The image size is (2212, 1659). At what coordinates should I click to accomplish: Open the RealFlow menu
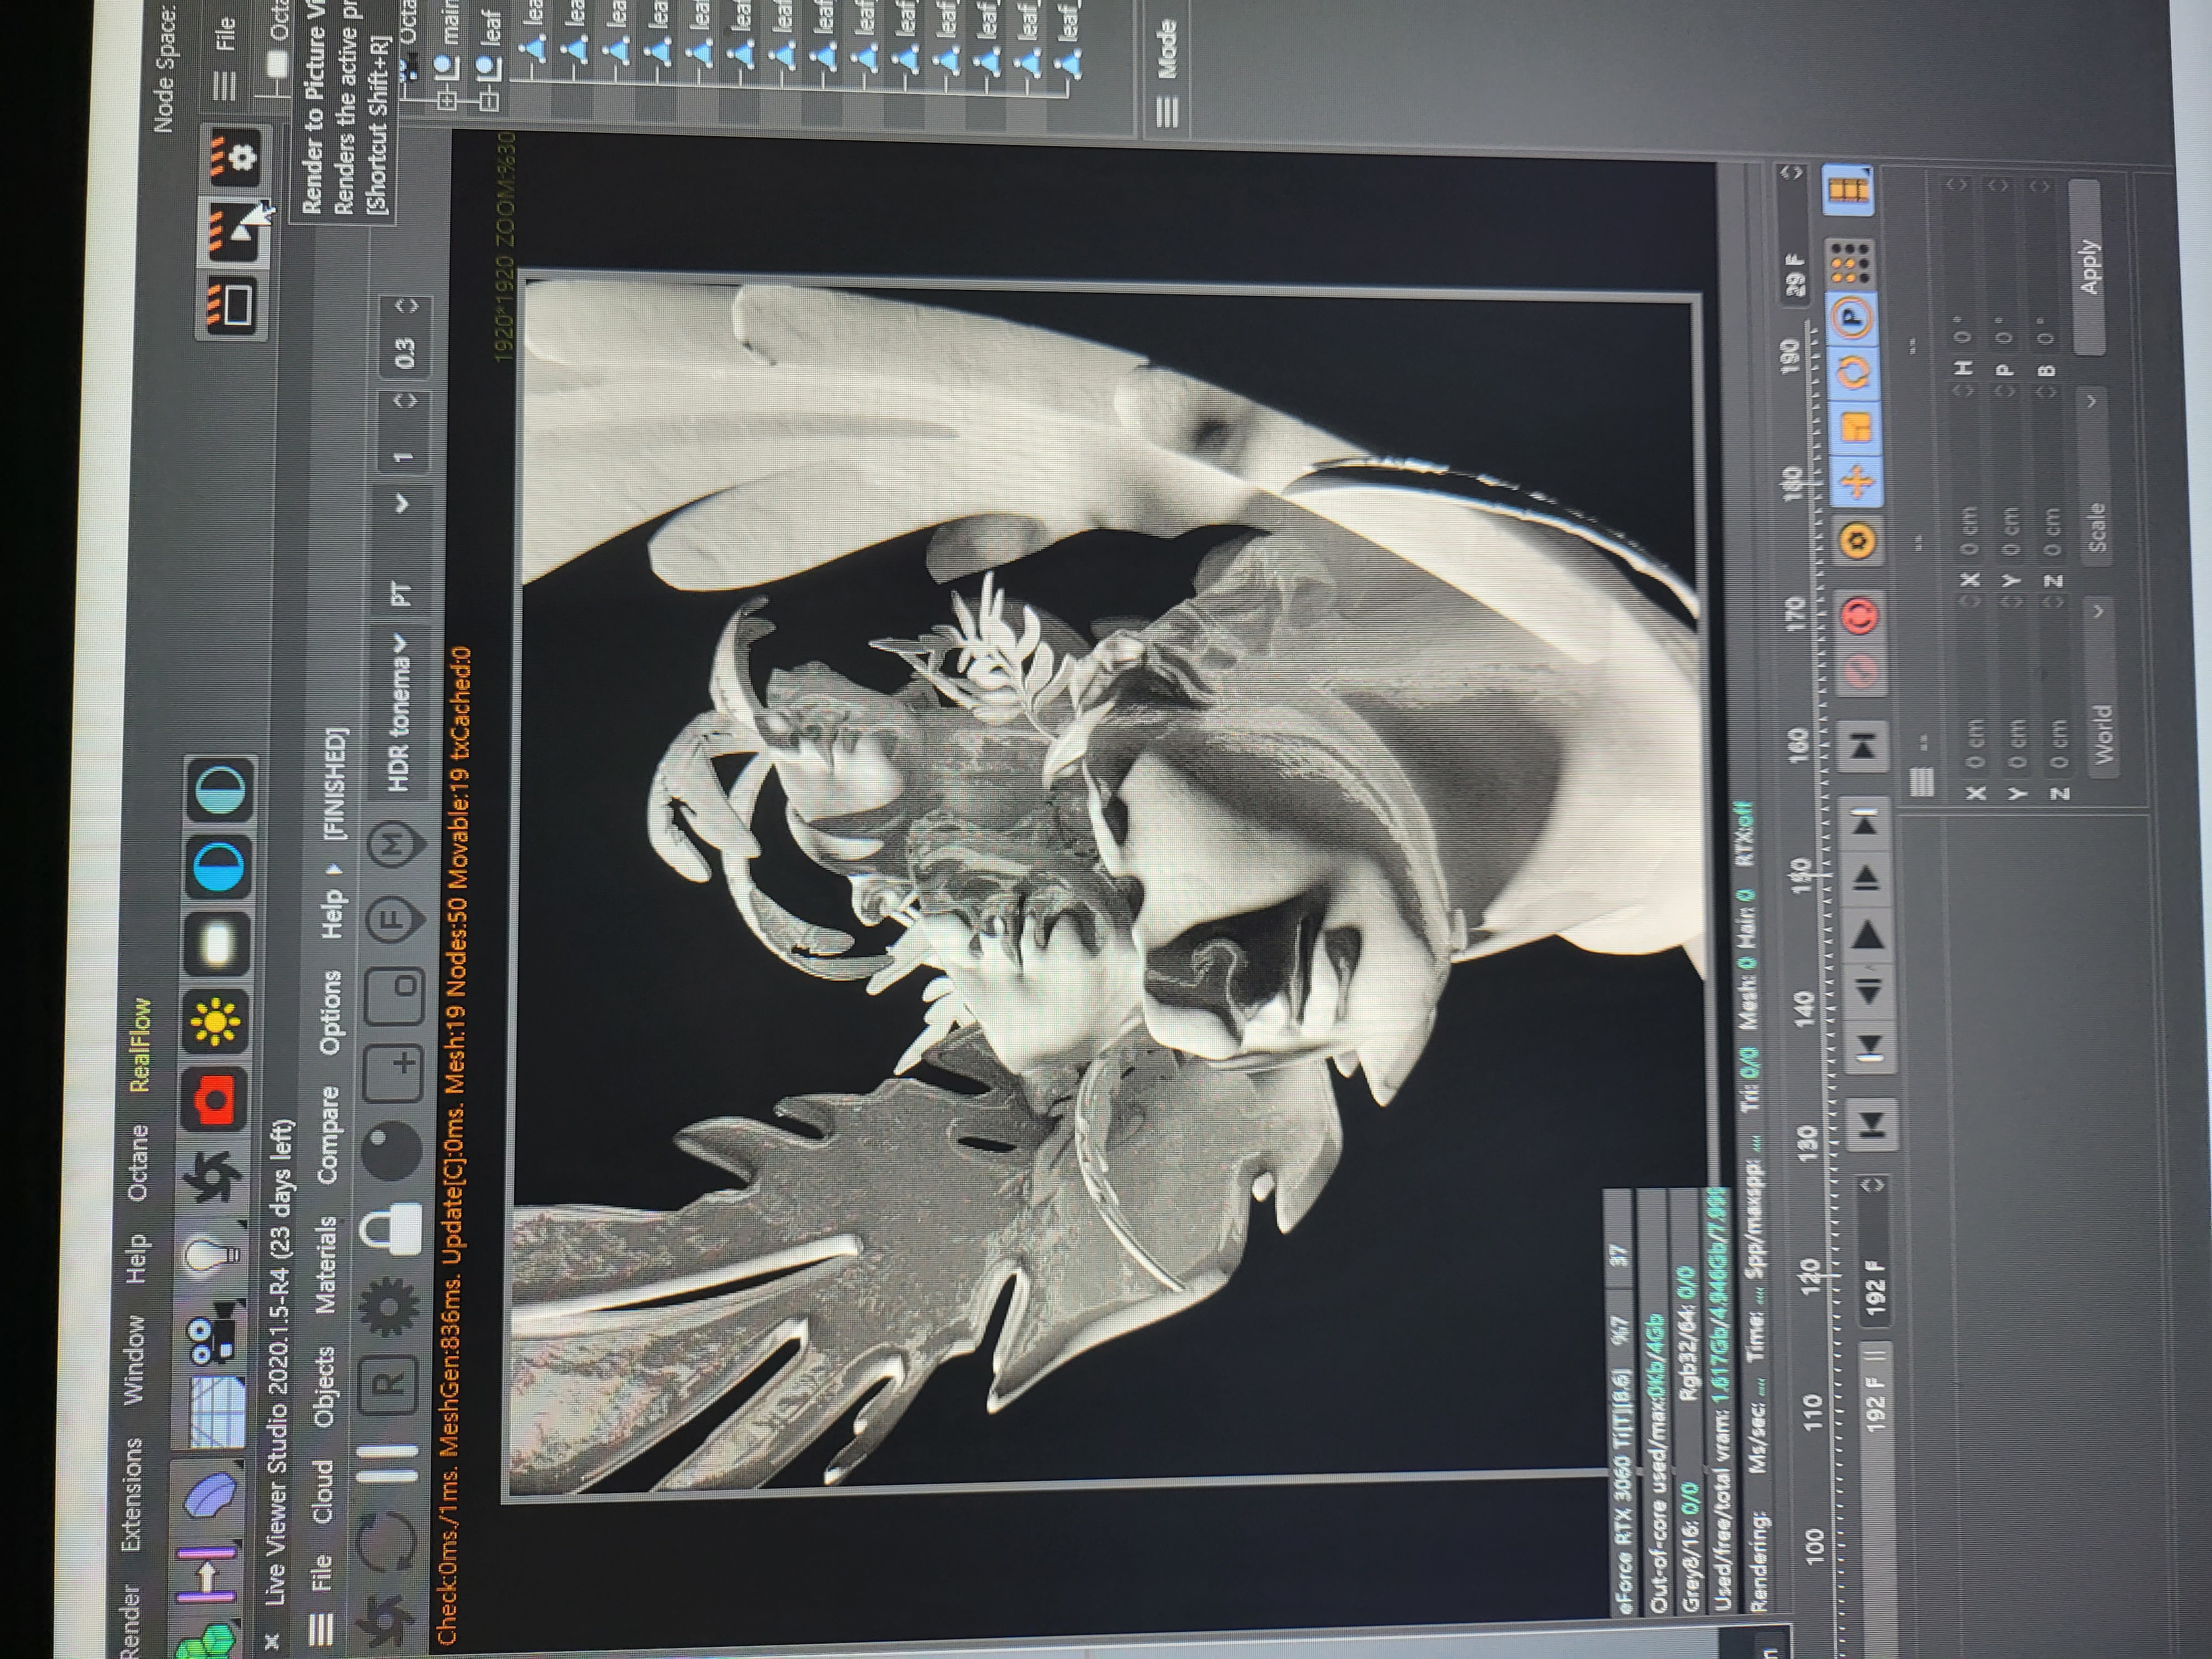pyautogui.click(x=141, y=1045)
